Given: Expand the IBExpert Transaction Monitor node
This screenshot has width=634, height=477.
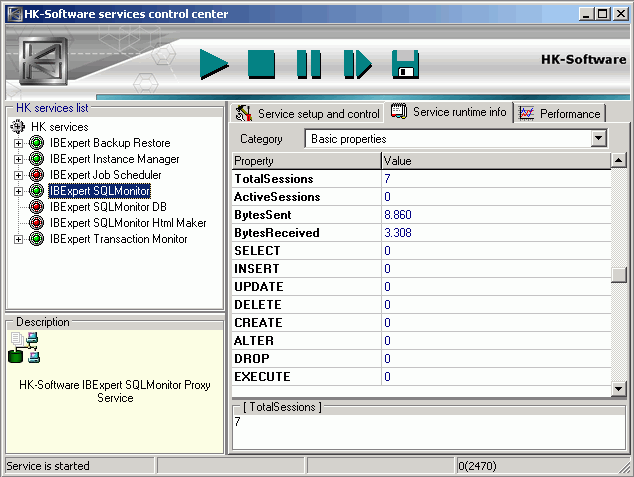Looking at the screenshot, I should click(18, 239).
